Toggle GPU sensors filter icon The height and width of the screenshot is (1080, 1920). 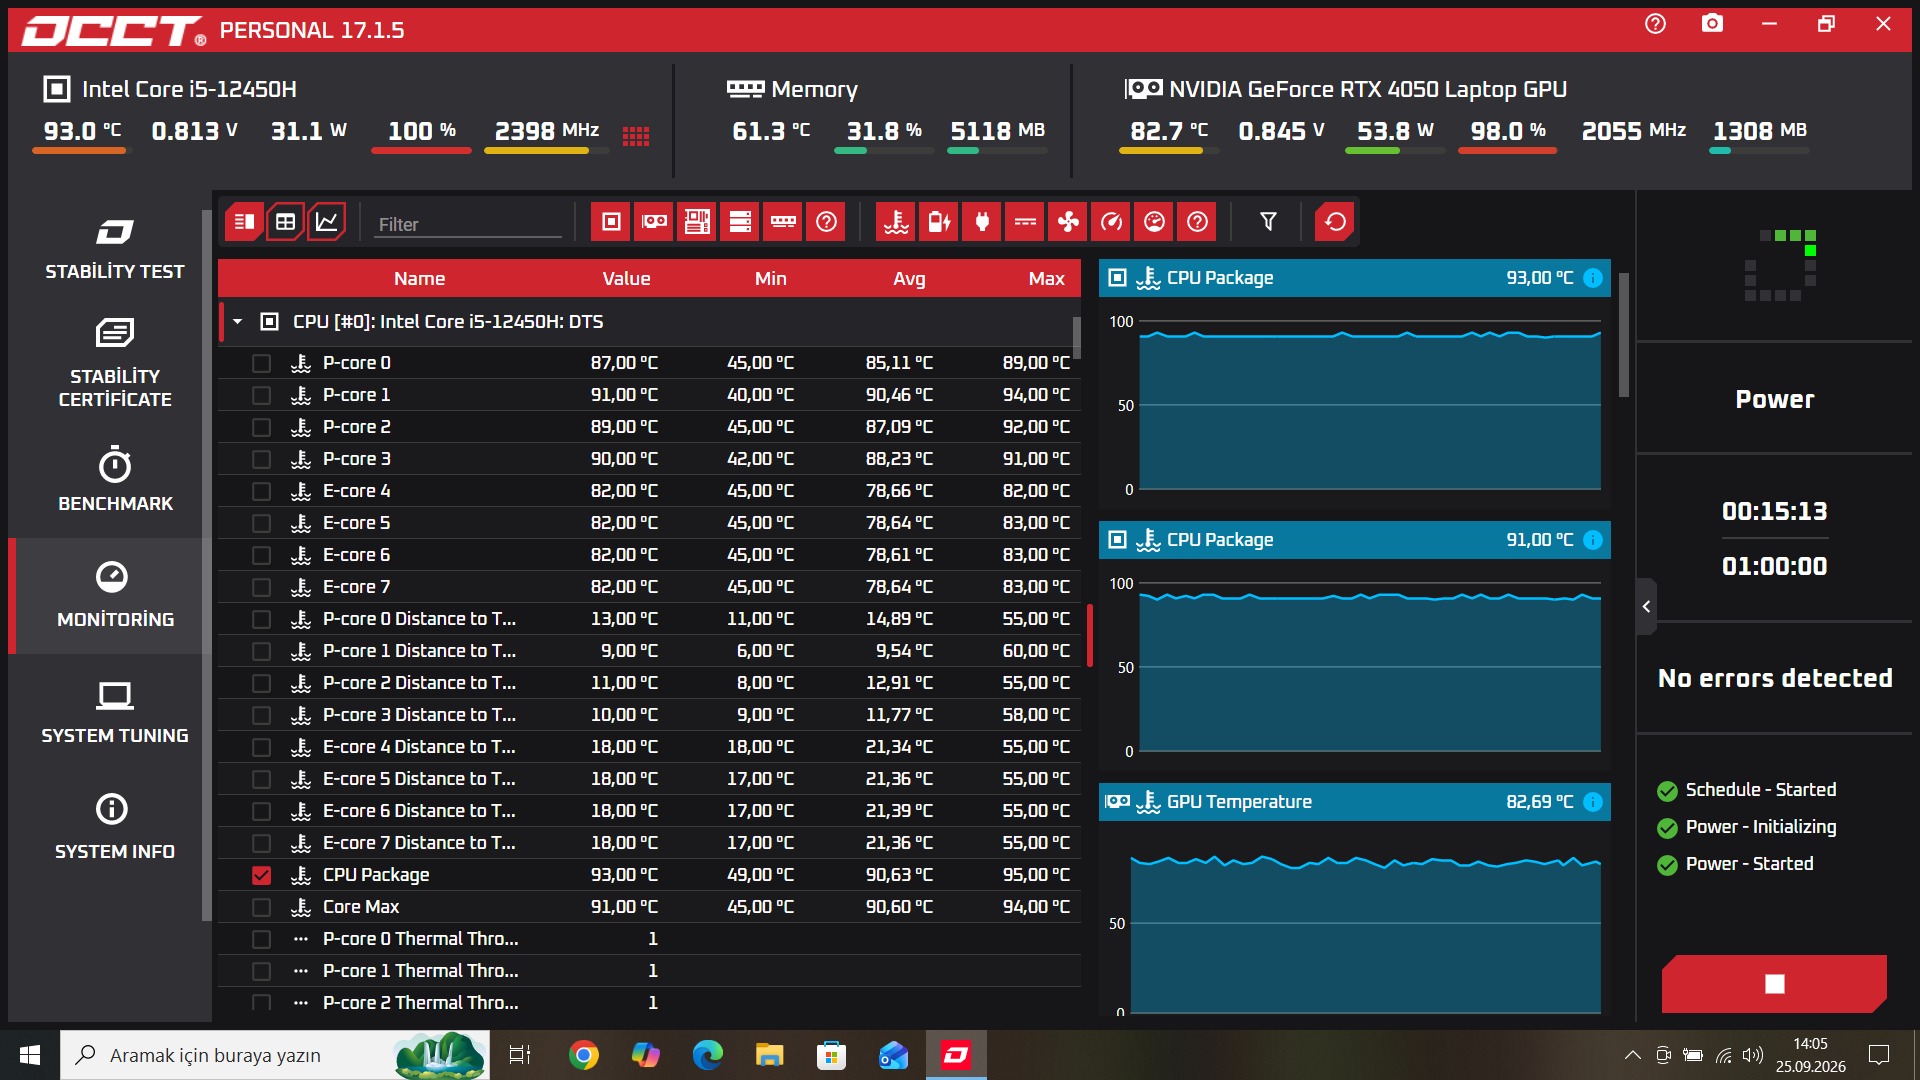point(654,222)
